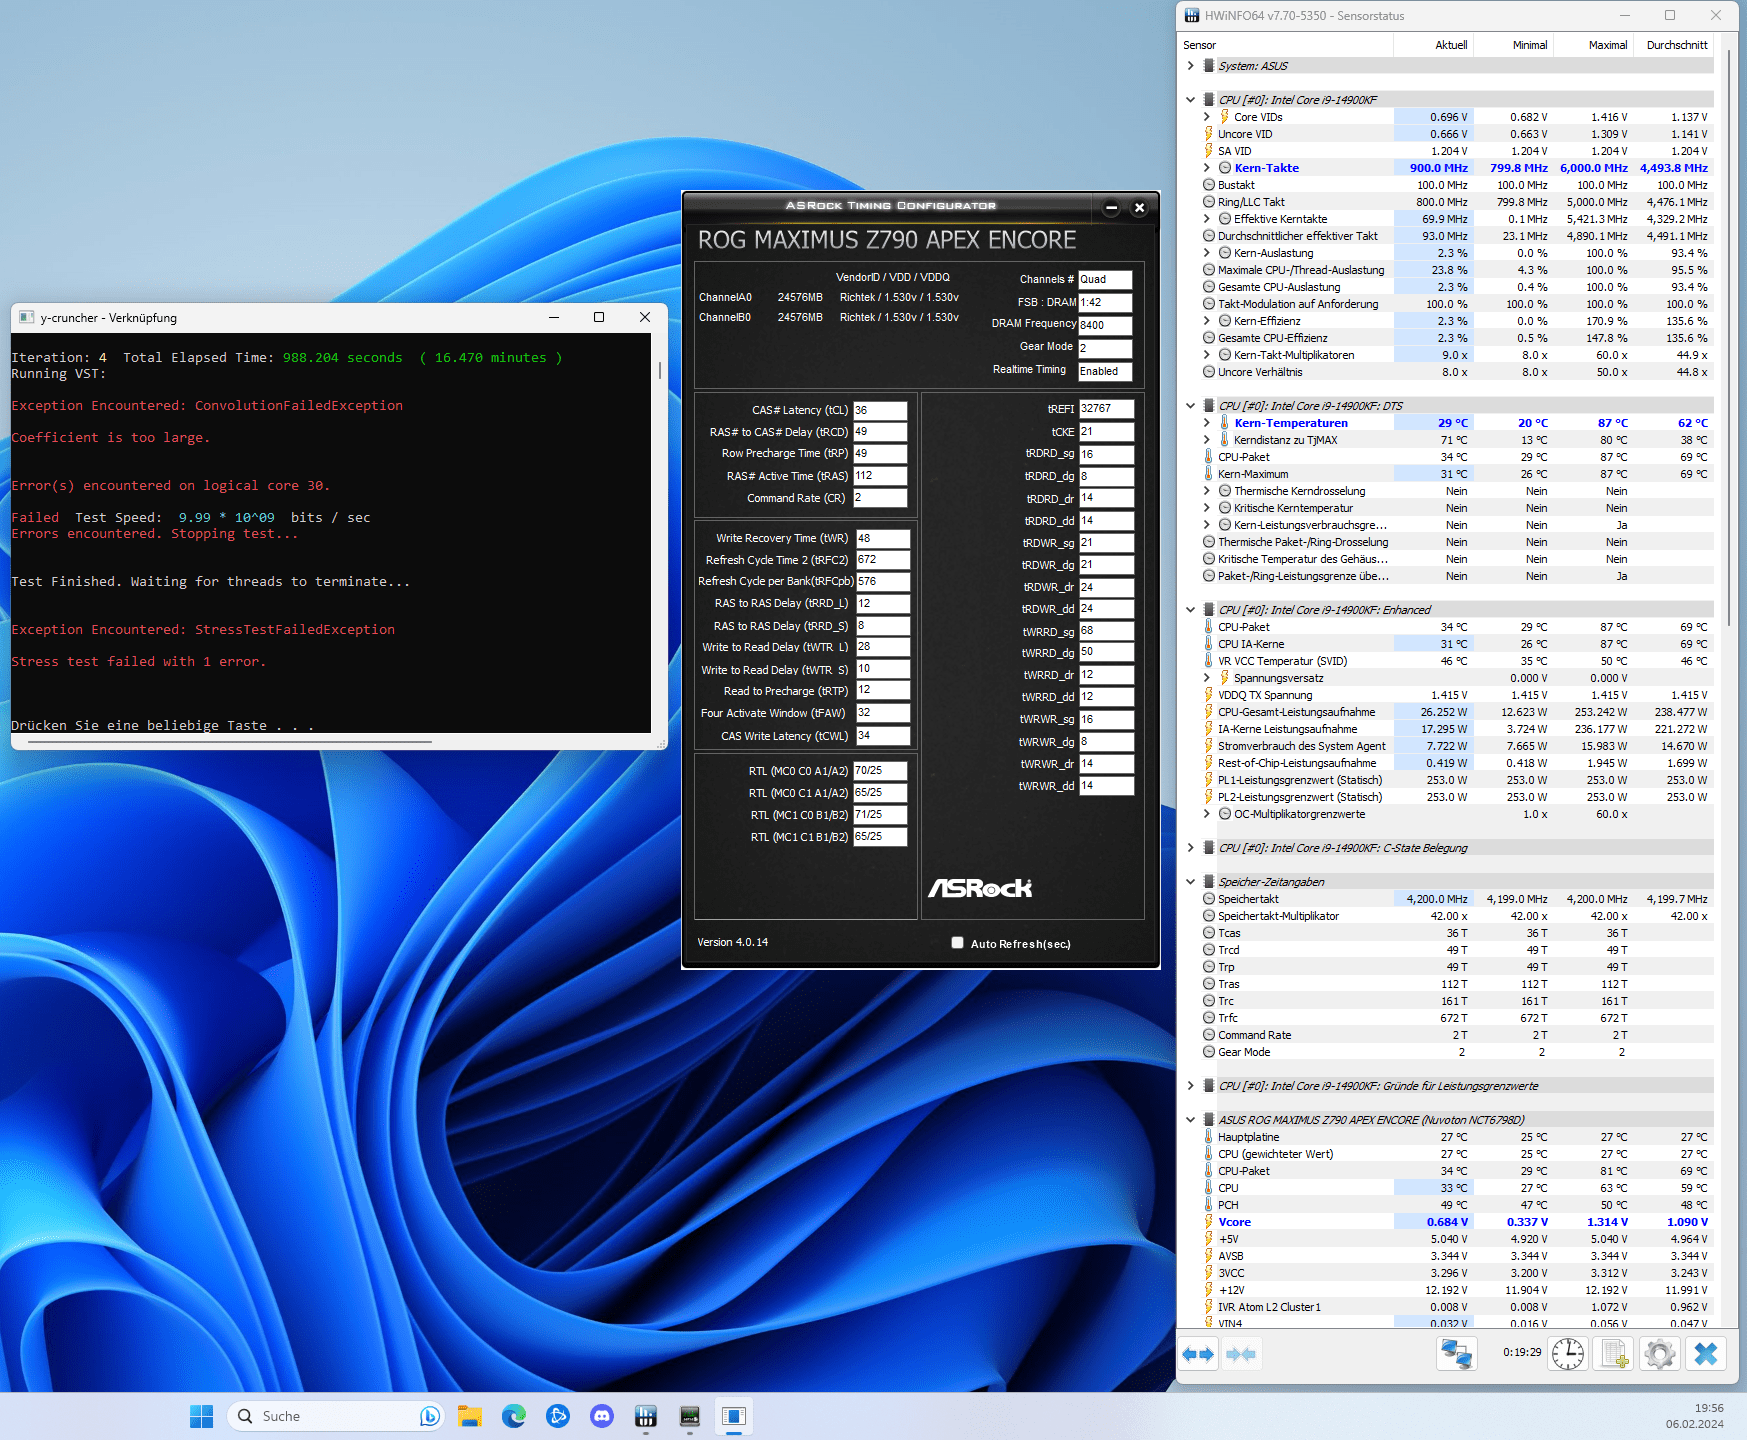This screenshot has width=1747, height=1440.
Task: Click the HWiNFO start logging sheet icon
Action: pyautogui.click(x=1614, y=1354)
